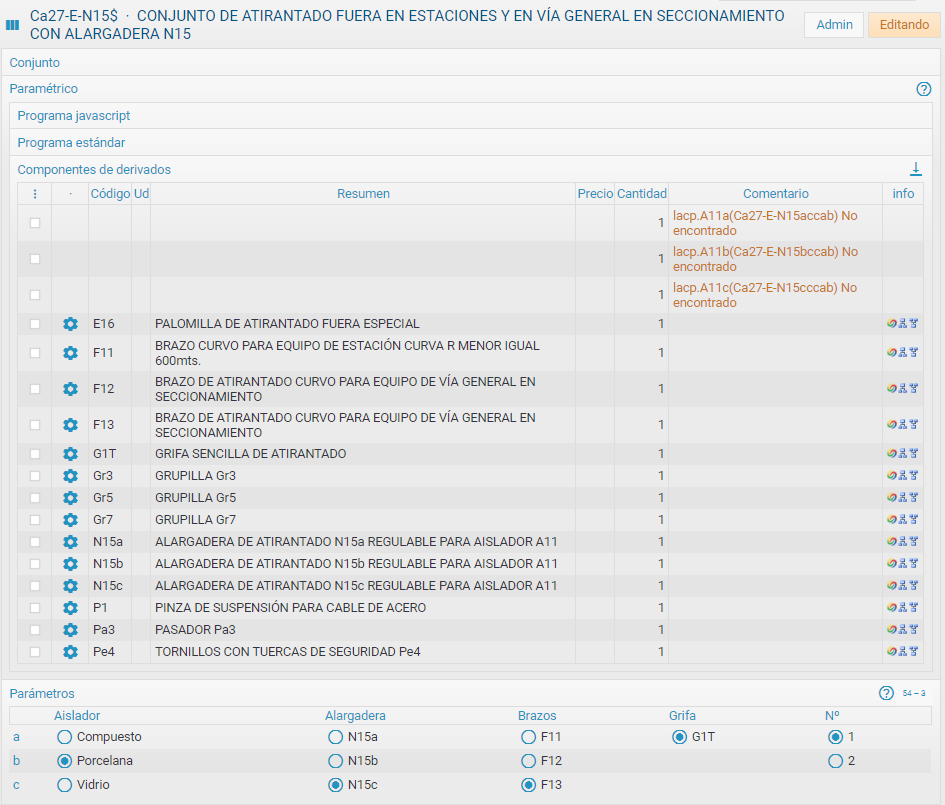Click the info icons for Gr5 row
Viewport: 945px width, 805px height.
(902, 498)
